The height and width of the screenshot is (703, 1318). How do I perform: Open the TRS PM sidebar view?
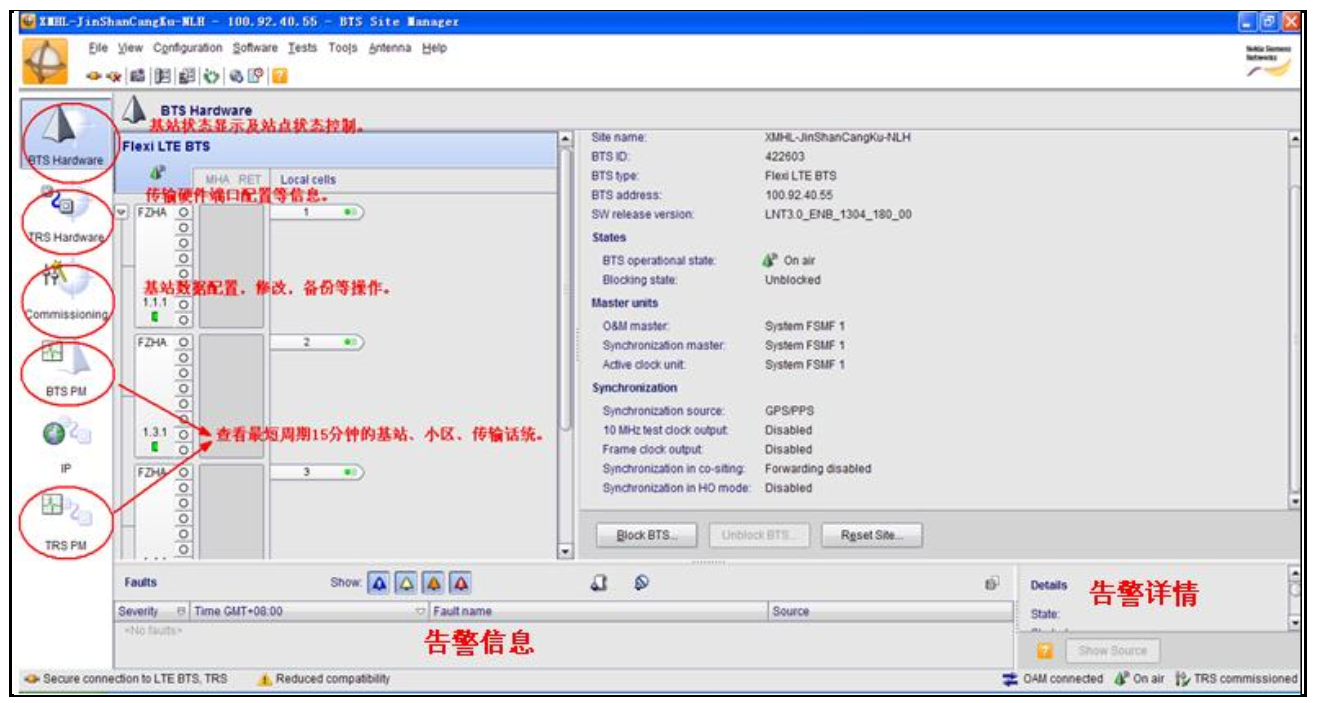66,521
